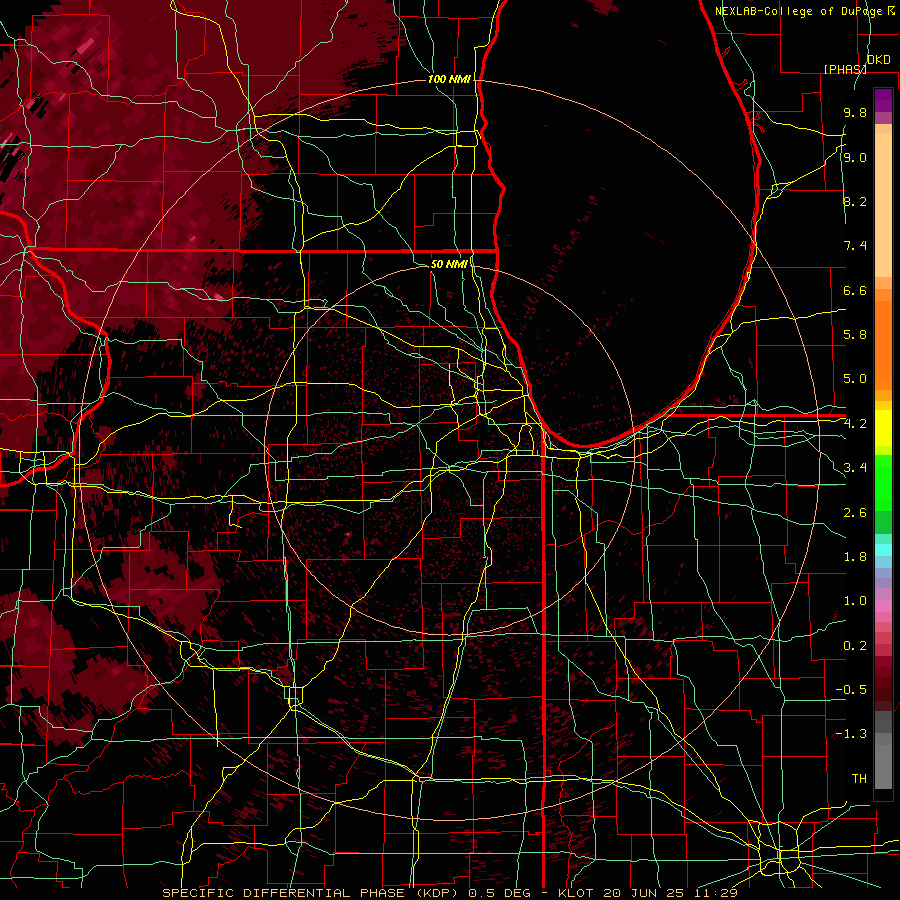Pick the orange segment of the color bar

pyautogui.click(x=883, y=344)
